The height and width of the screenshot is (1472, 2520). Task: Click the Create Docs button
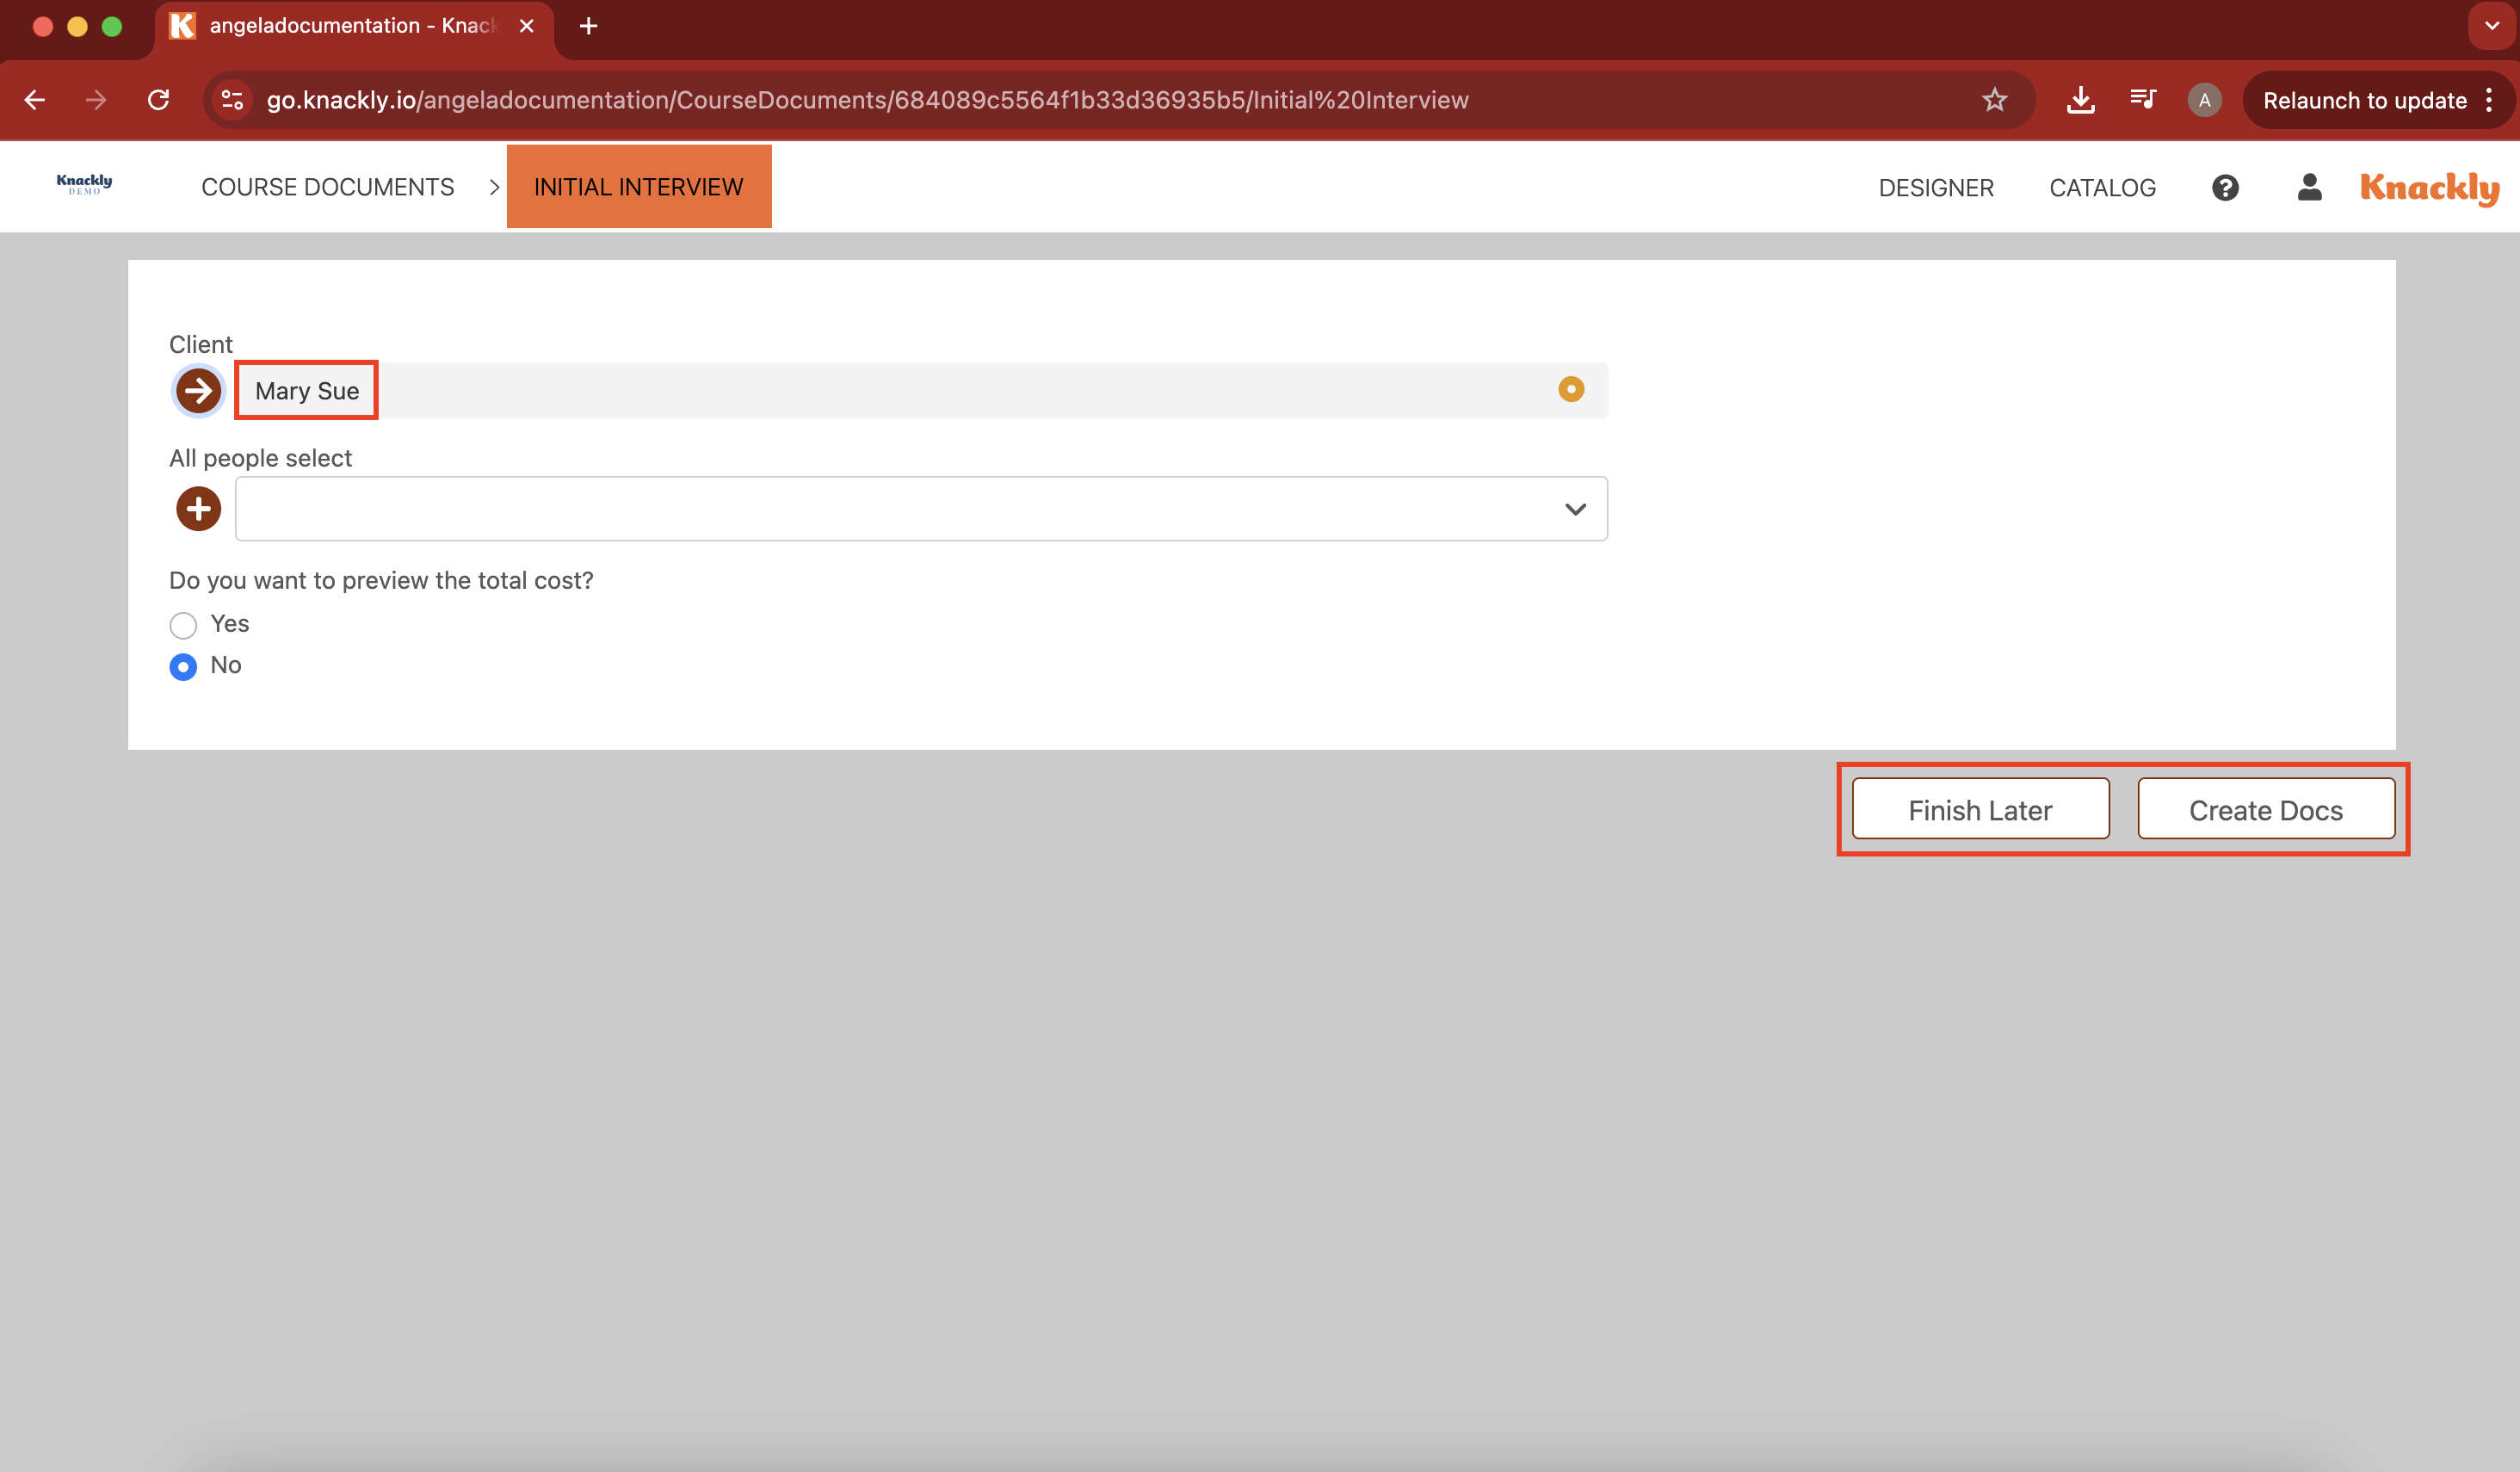(x=2266, y=810)
